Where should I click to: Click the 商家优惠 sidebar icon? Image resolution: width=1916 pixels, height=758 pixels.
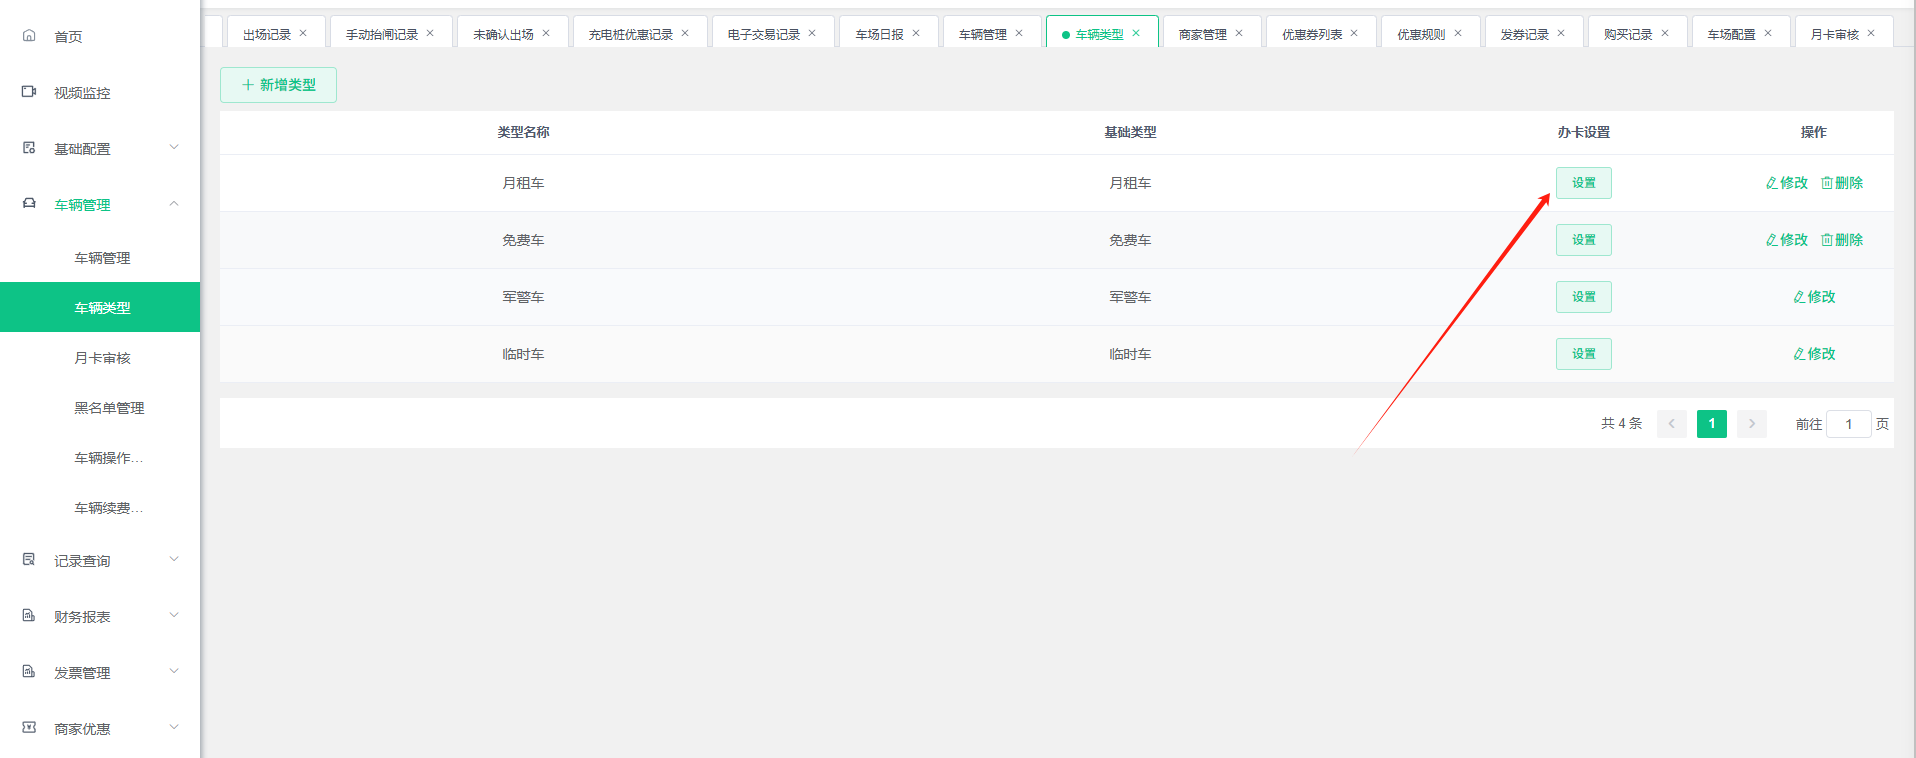29,728
